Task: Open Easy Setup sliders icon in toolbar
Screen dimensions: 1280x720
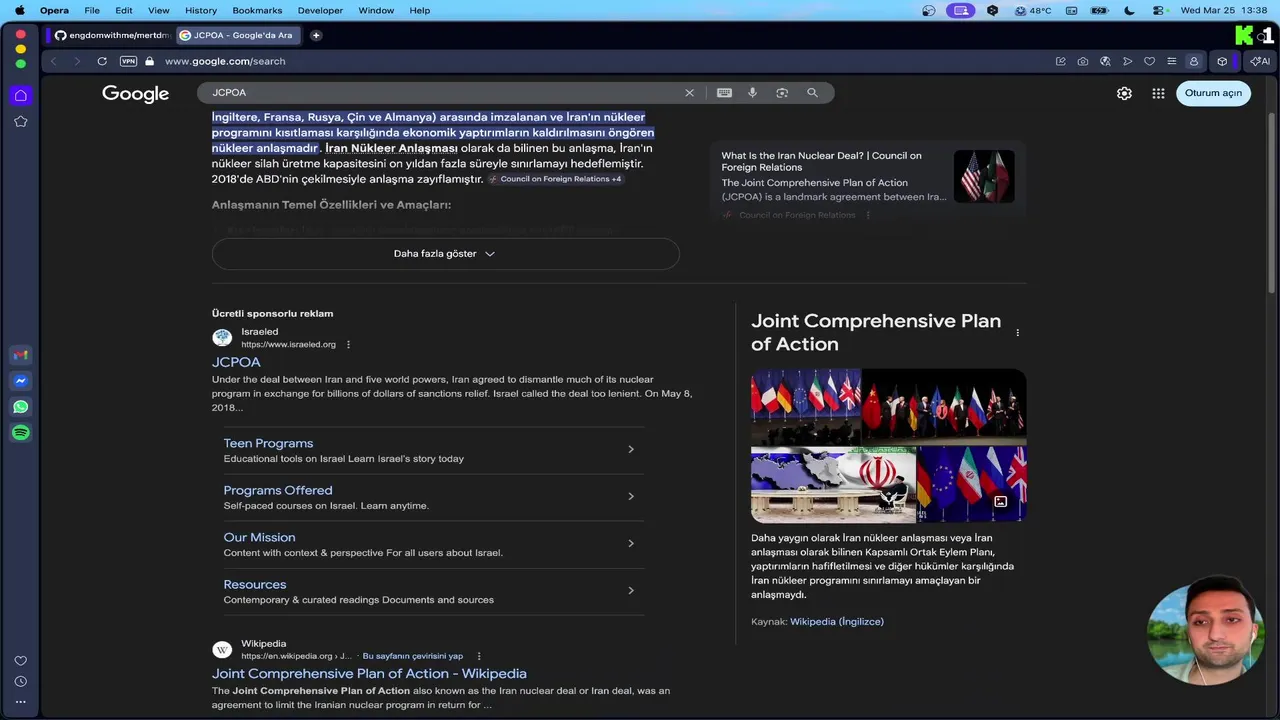Action: pyautogui.click(x=1171, y=61)
